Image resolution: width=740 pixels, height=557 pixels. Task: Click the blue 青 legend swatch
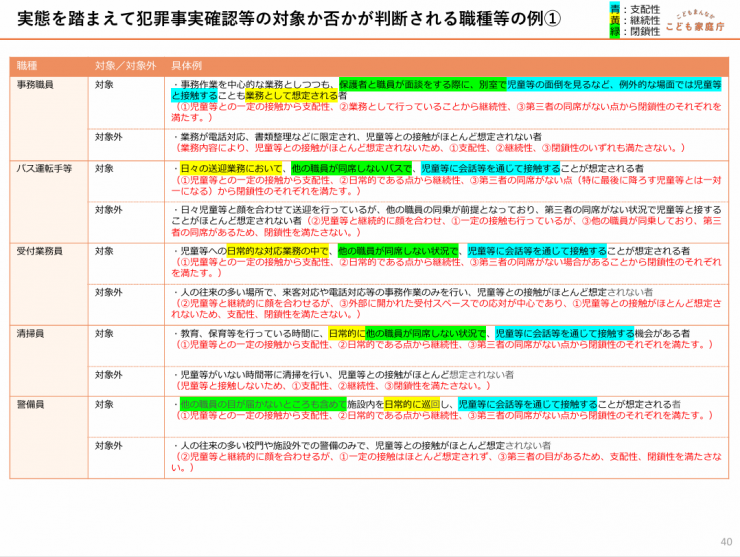614,9
